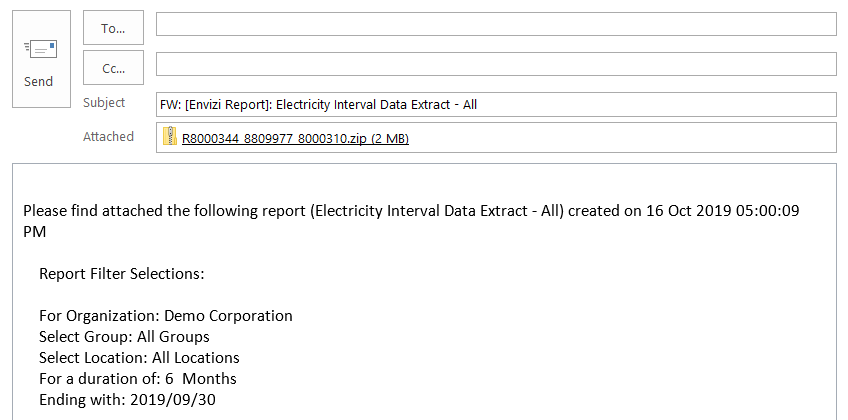The height and width of the screenshot is (420, 848).
Task: Click the "Select Location: All Locations" line
Action: (x=139, y=358)
